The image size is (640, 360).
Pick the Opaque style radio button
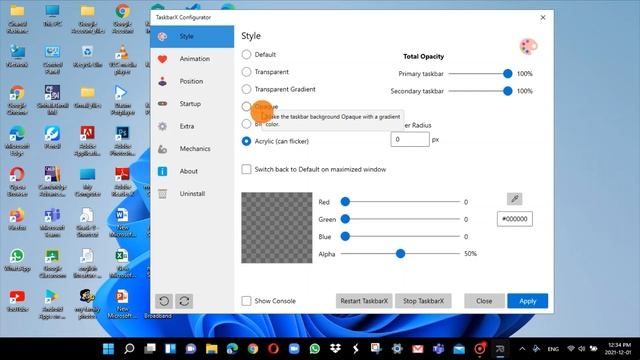[246, 107]
